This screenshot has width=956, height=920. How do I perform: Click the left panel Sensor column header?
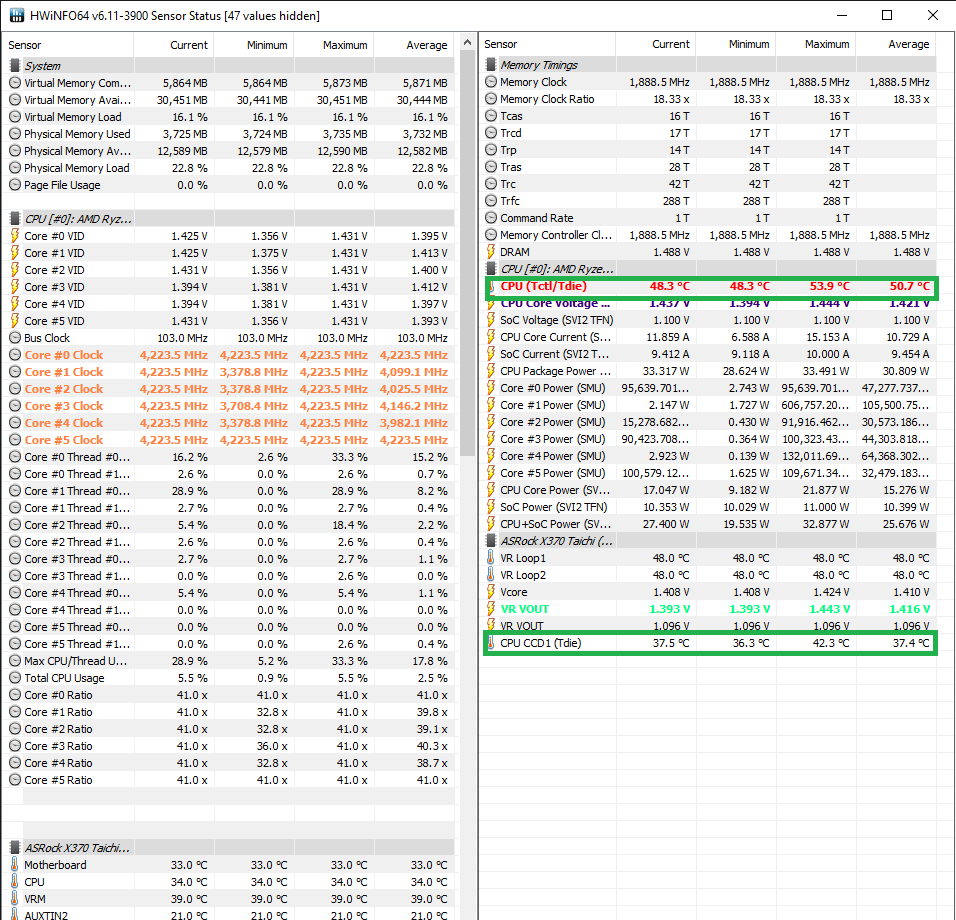pos(68,45)
